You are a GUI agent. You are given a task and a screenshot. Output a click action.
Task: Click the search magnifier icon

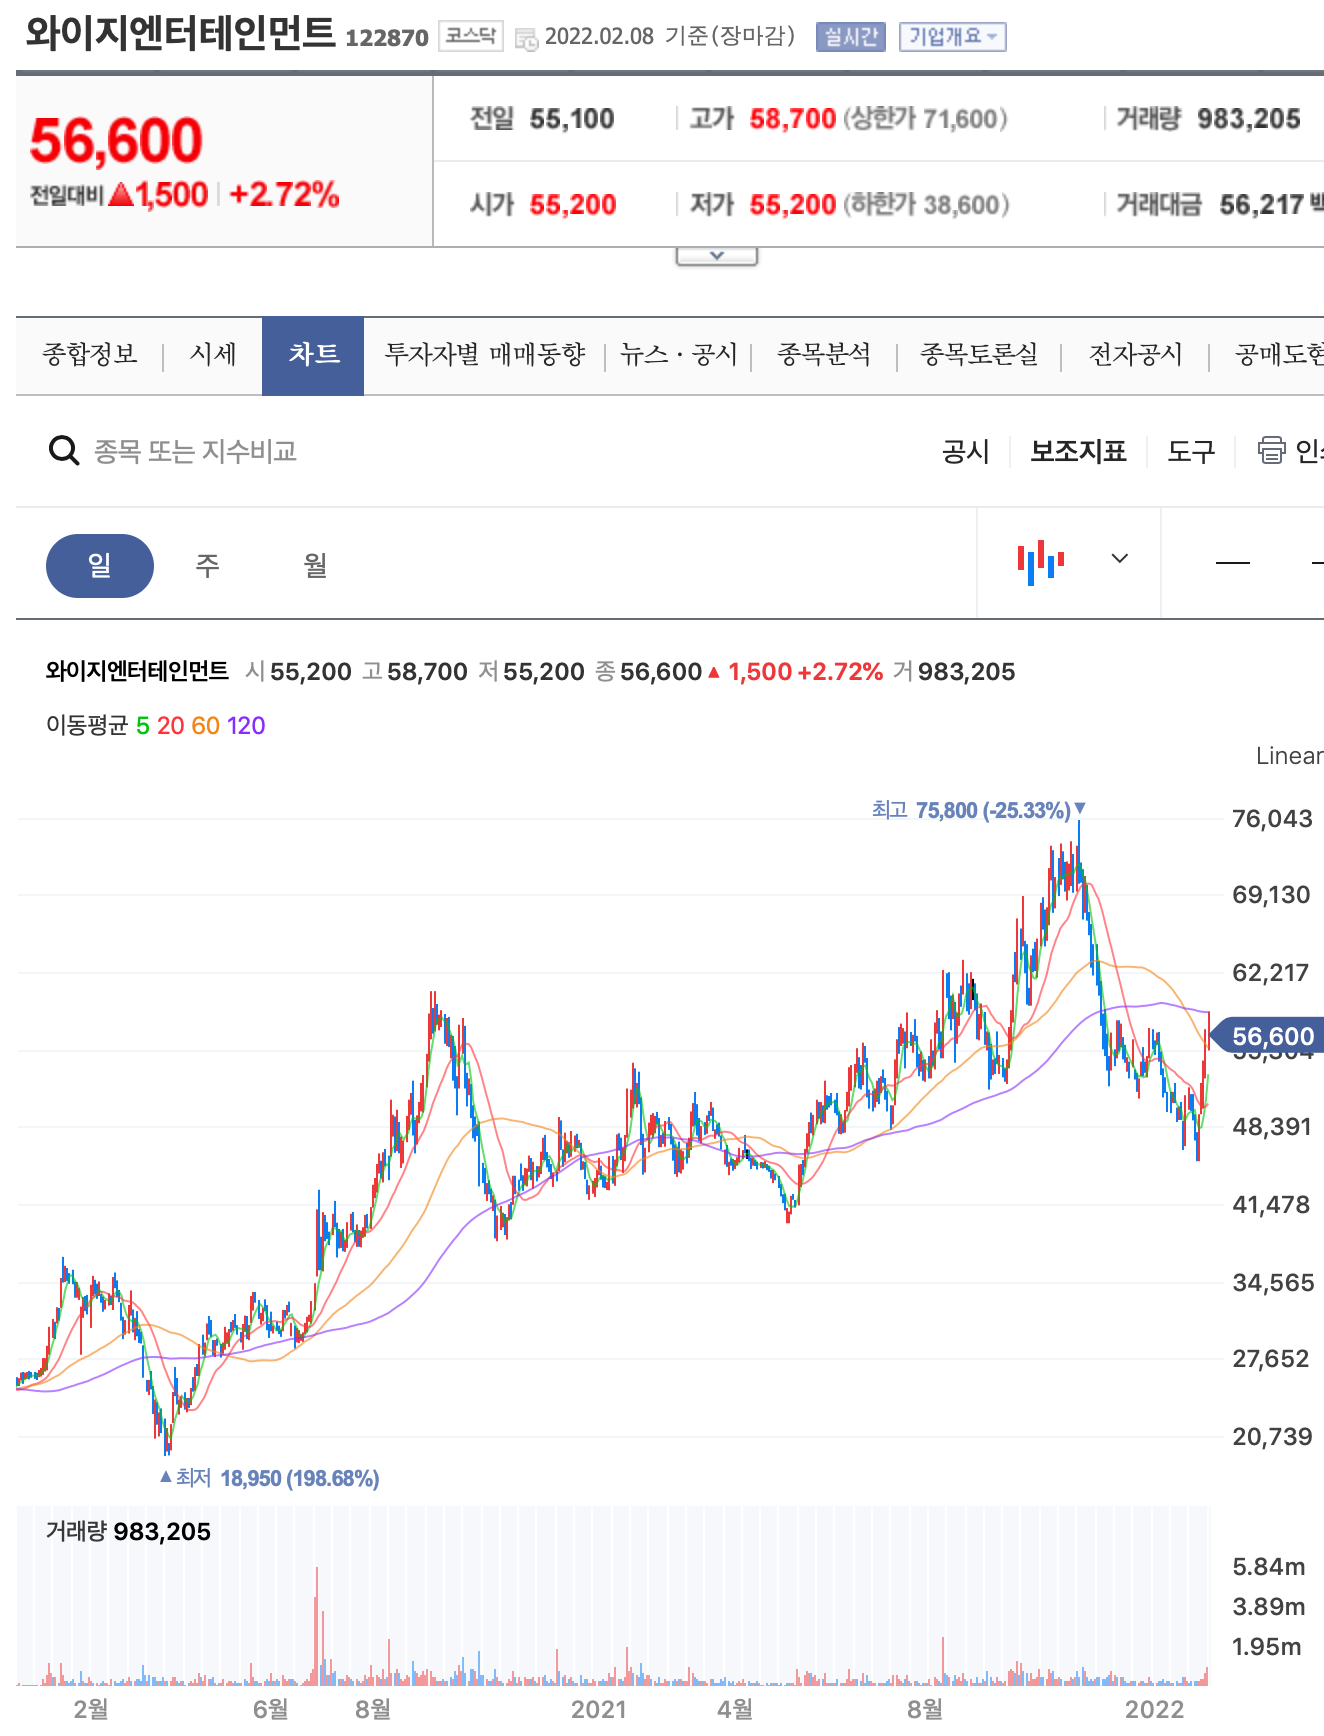[x=64, y=451]
